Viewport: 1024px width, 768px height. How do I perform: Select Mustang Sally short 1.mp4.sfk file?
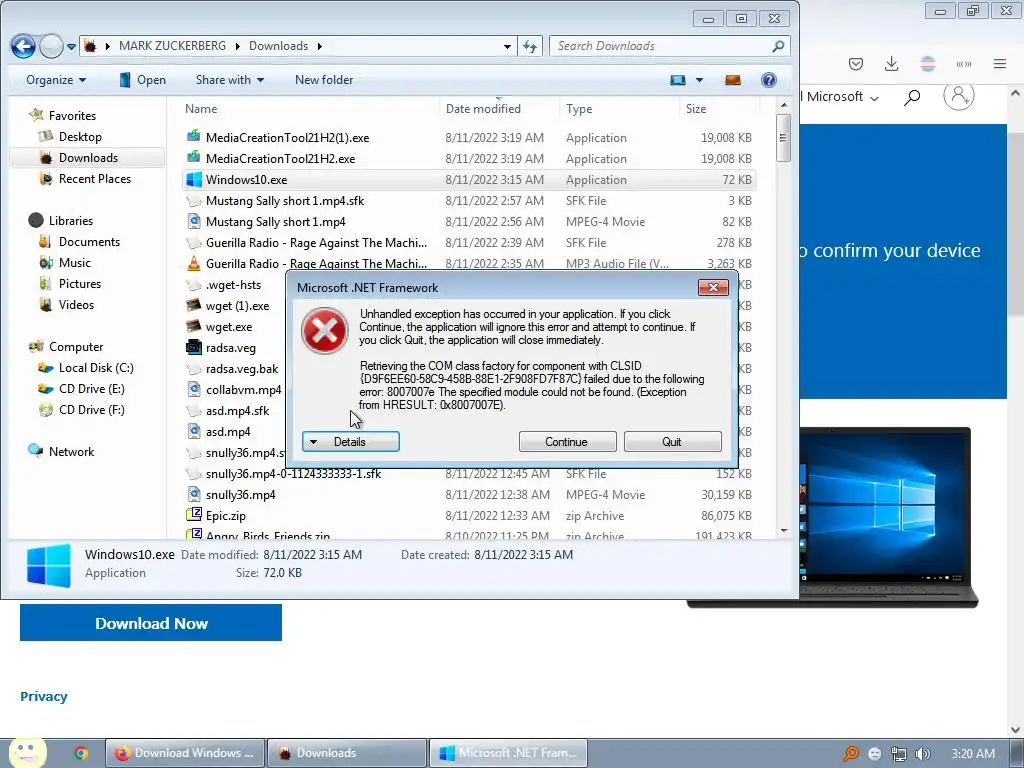pos(469,200)
